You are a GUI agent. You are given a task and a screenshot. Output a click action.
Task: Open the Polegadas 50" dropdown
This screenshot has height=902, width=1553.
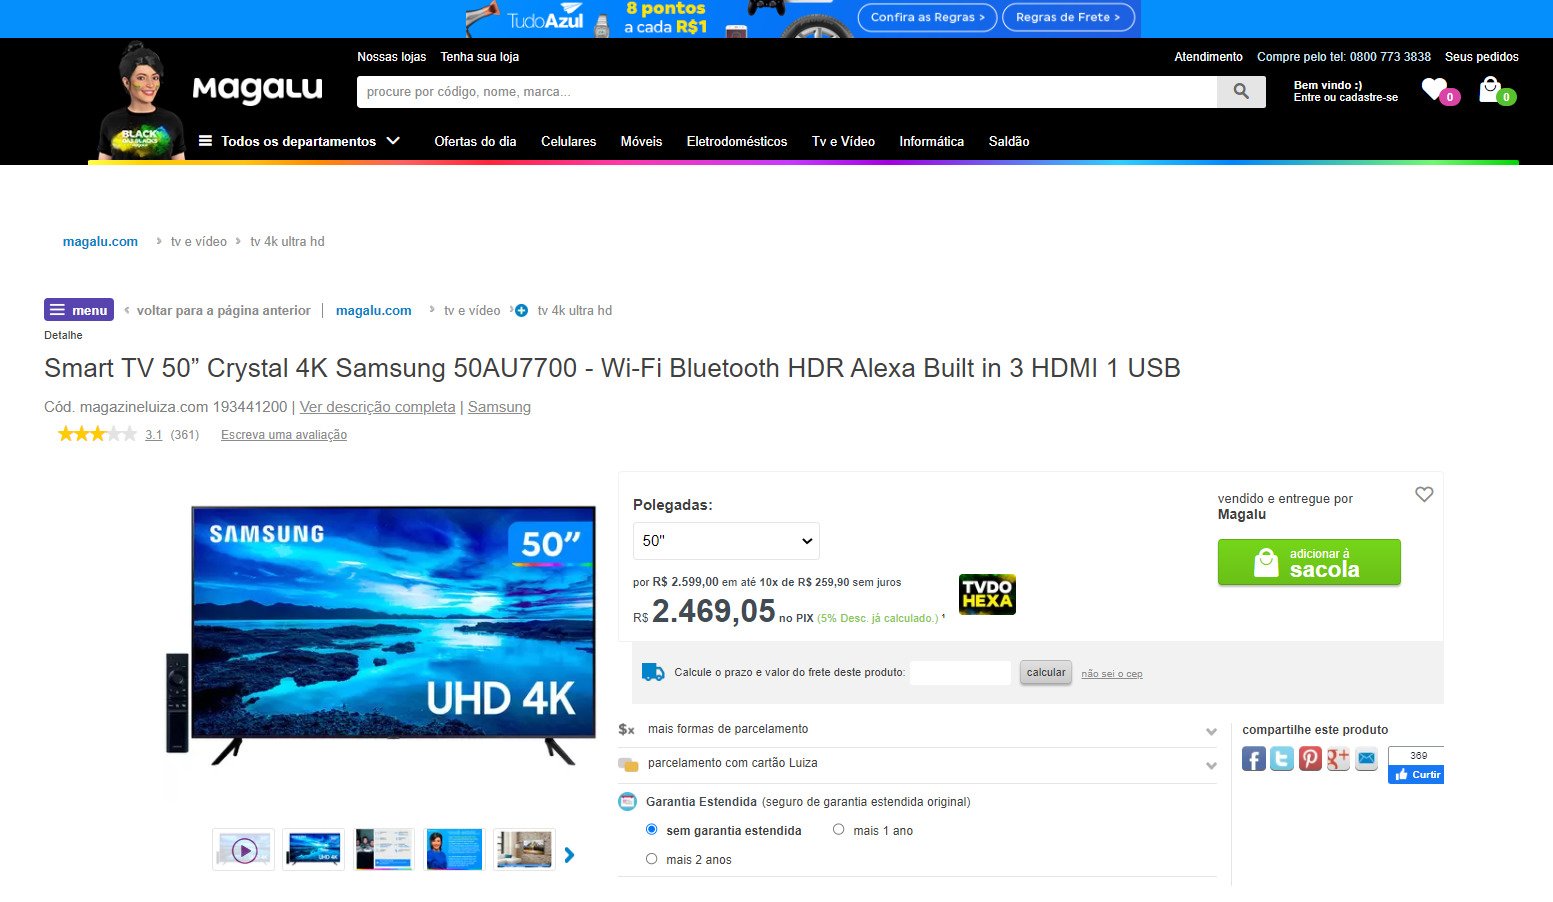tap(726, 541)
